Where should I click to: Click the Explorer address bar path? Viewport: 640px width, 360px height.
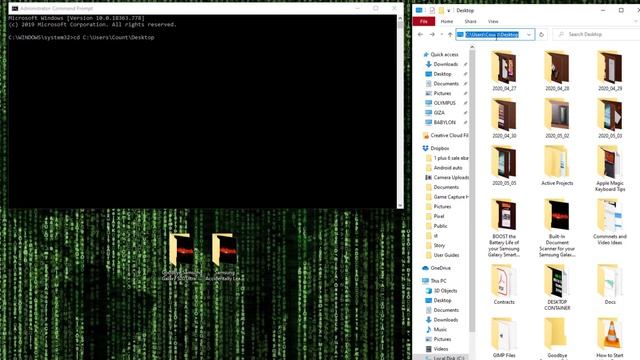coord(491,35)
